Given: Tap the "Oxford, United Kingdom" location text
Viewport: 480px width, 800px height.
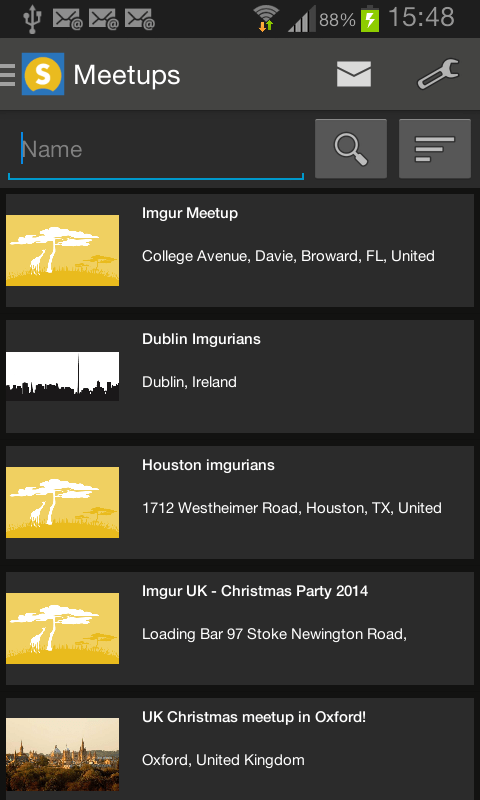Looking at the screenshot, I should click(223, 760).
